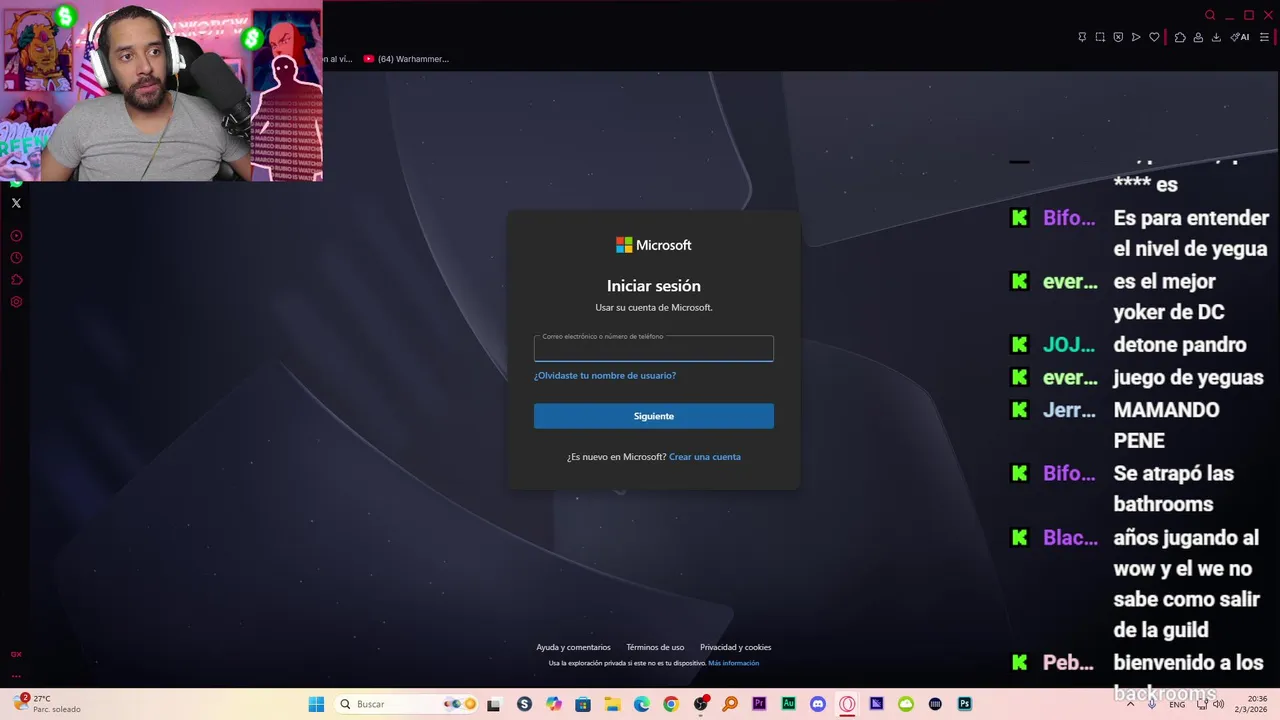Open the extensions cube in sidebar
1280x720 pixels.
click(16, 280)
